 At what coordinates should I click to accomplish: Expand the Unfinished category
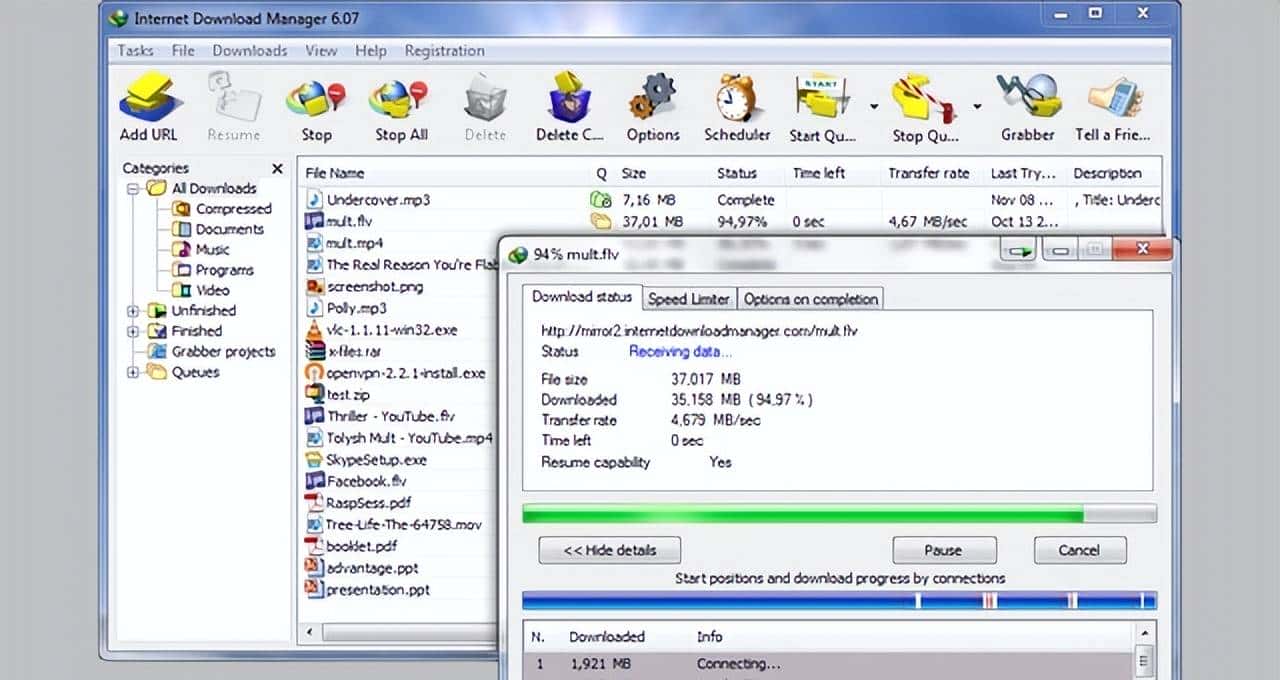pyautogui.click(x=133, y=310)
